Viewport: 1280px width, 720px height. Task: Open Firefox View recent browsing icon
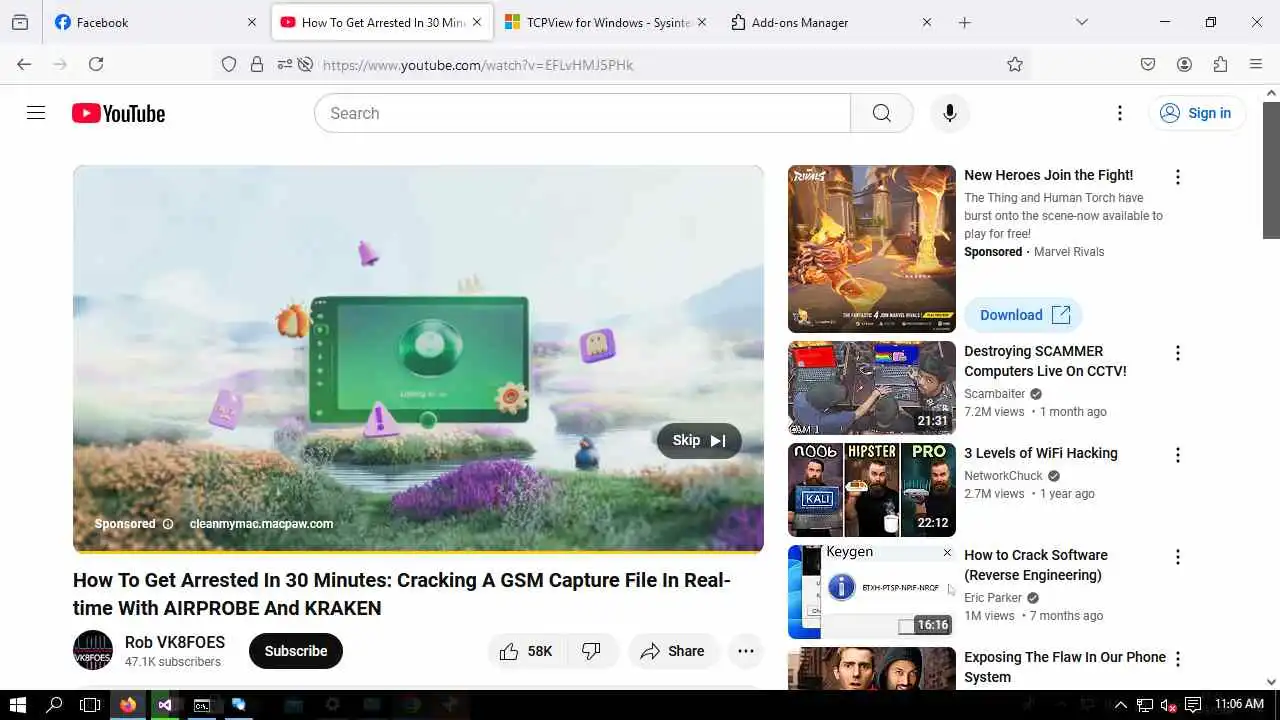pyautogui.click(x=20, y=22)
